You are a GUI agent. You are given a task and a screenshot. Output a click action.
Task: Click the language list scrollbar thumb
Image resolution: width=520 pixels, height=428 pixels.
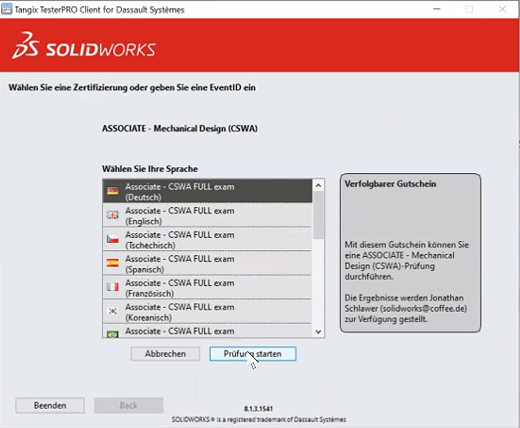pyautogui.click(x=318, y=215)
